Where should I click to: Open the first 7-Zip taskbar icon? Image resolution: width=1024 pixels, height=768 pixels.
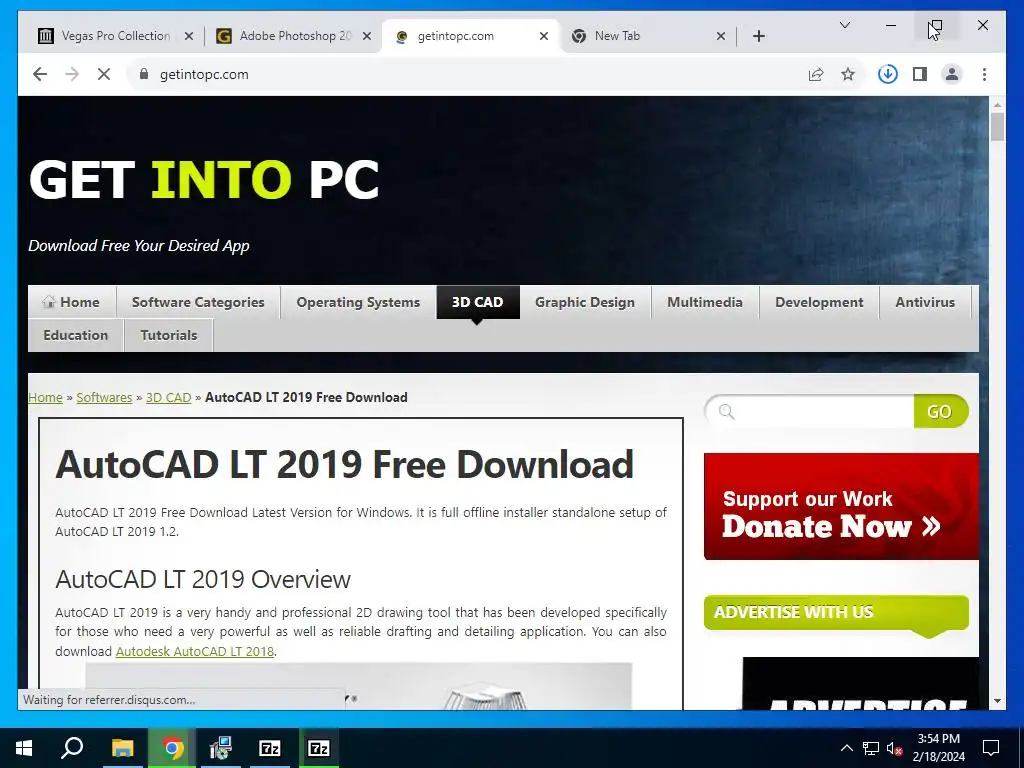(270, 748)
